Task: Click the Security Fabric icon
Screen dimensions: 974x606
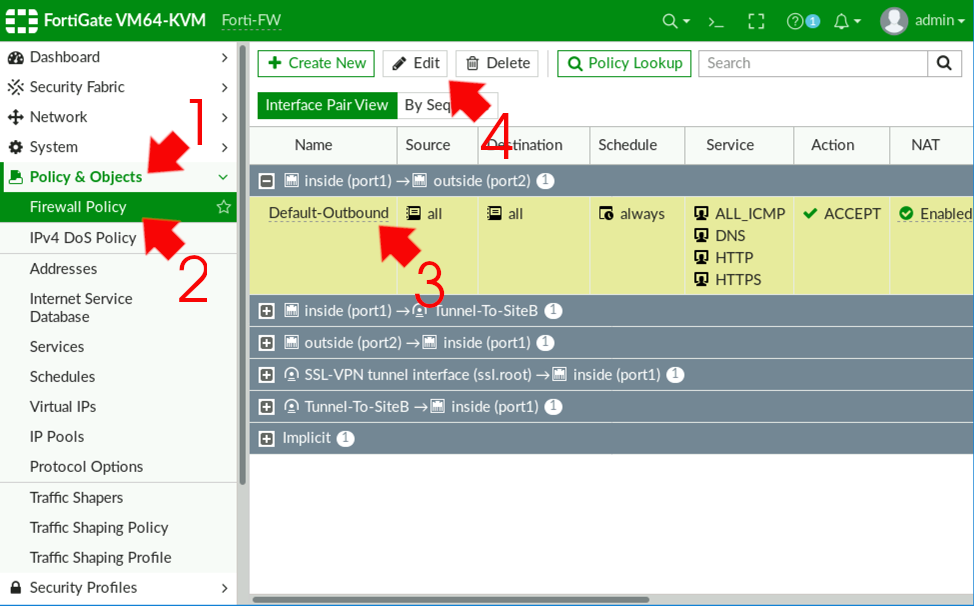Action: (x=16, y=88)
